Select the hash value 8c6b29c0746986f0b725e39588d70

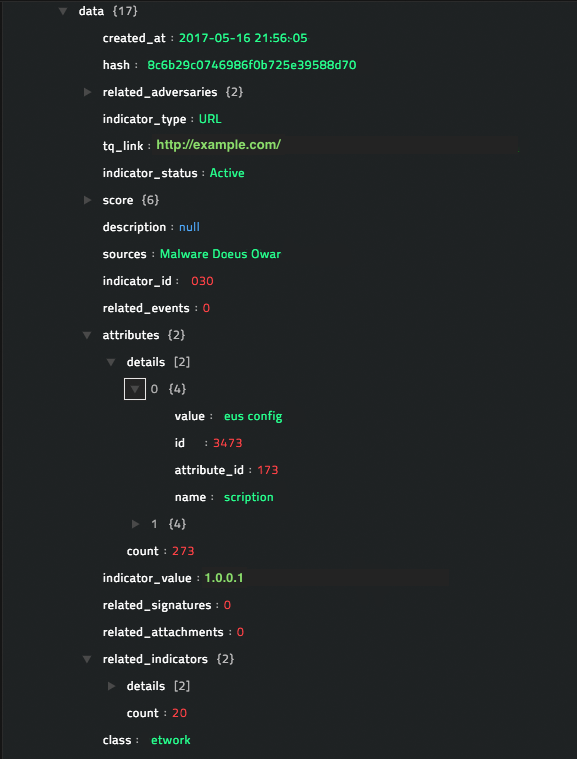click(252, 65)
